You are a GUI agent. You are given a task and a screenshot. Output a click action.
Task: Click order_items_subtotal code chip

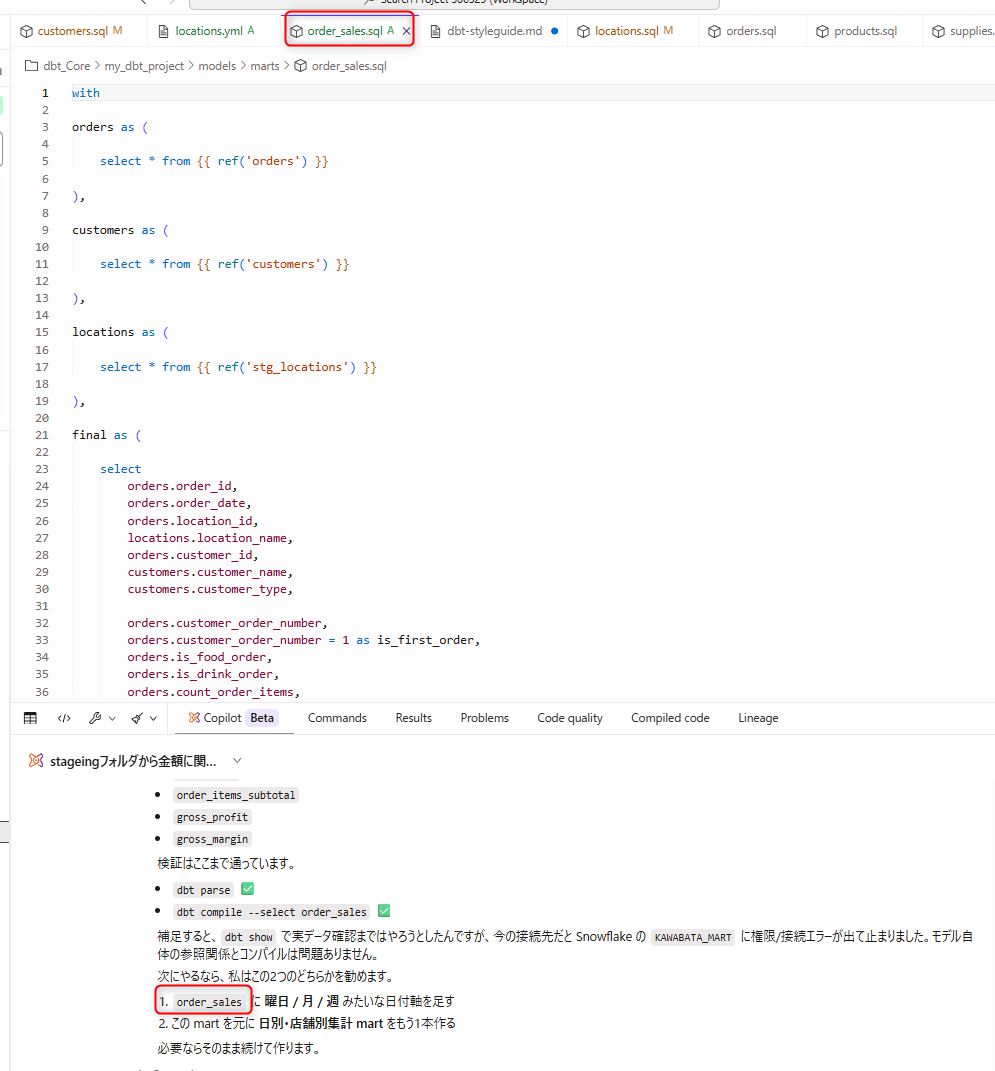(x=236, y=795)
